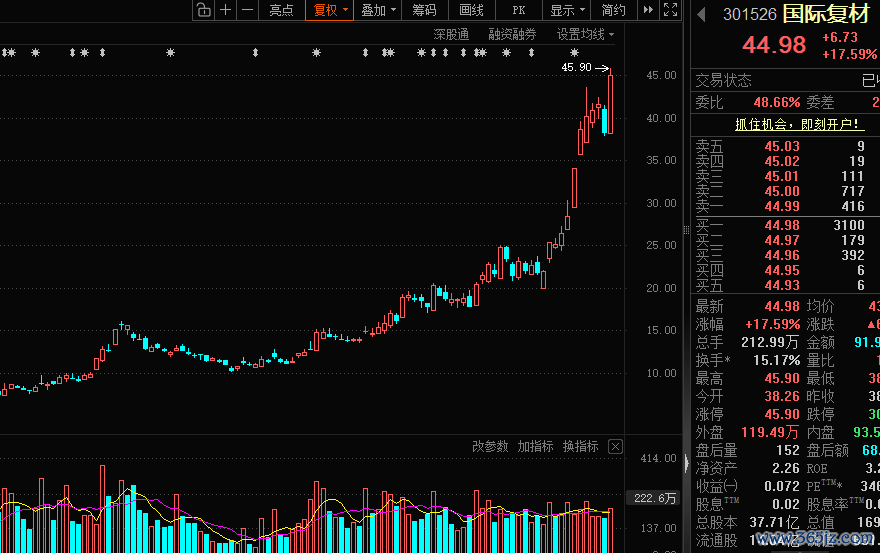Zoom in the chart with the plus icon
Screen dimensions: 880x553
(226, 10)
